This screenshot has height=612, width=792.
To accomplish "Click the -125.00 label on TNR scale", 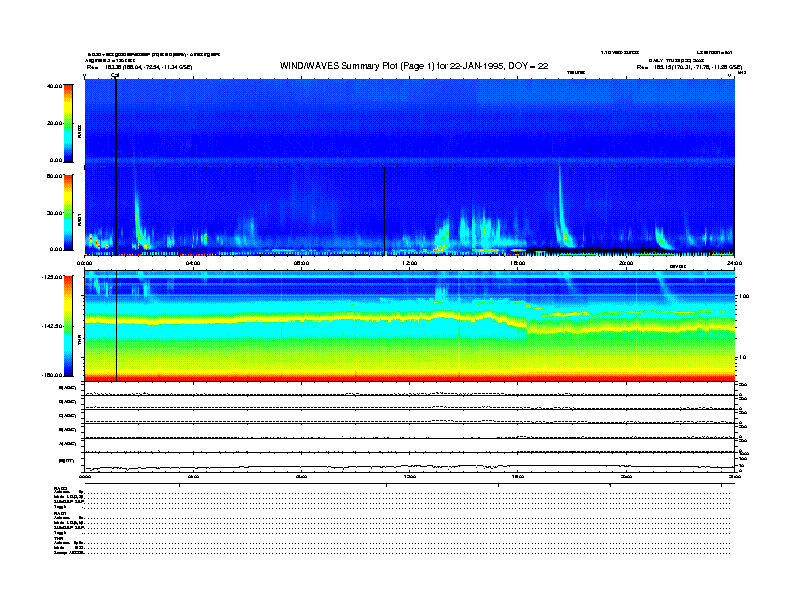I will tap(53, 277).
